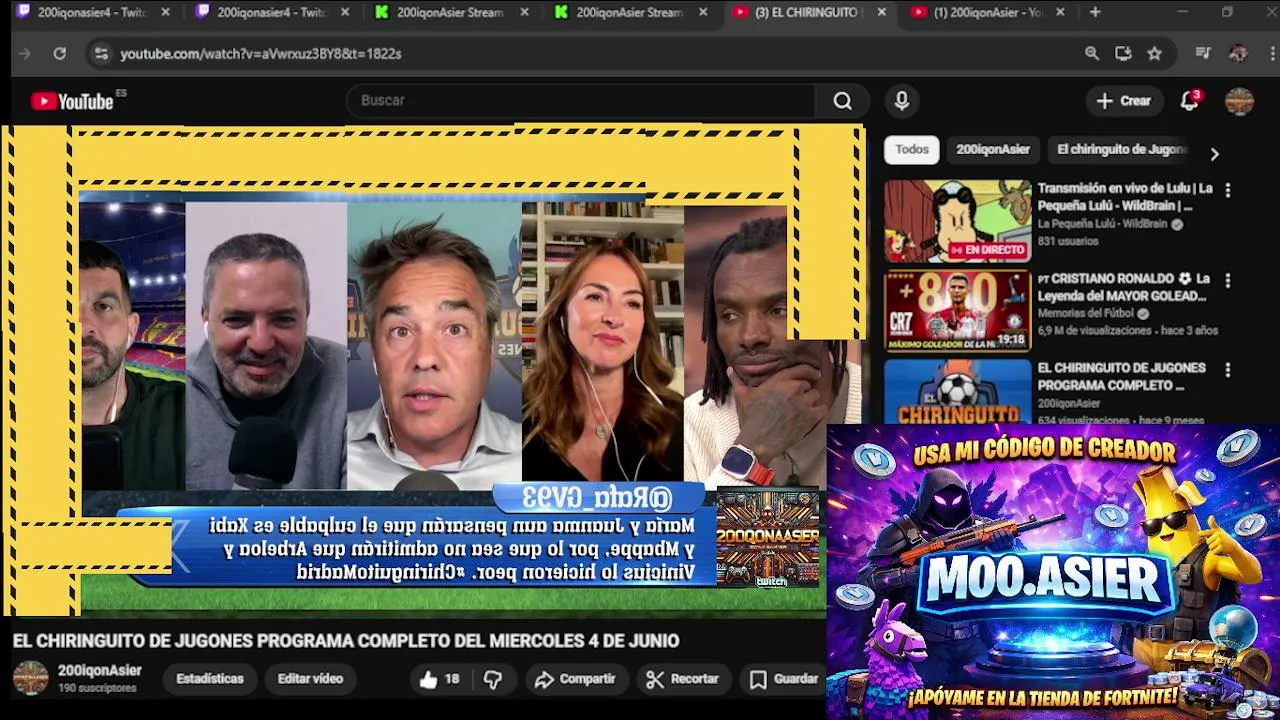This screenshot has width=1280, height=720.
Task: Open the first 200iqonAsier Stream Kick tab
Action: click(441, 12)
